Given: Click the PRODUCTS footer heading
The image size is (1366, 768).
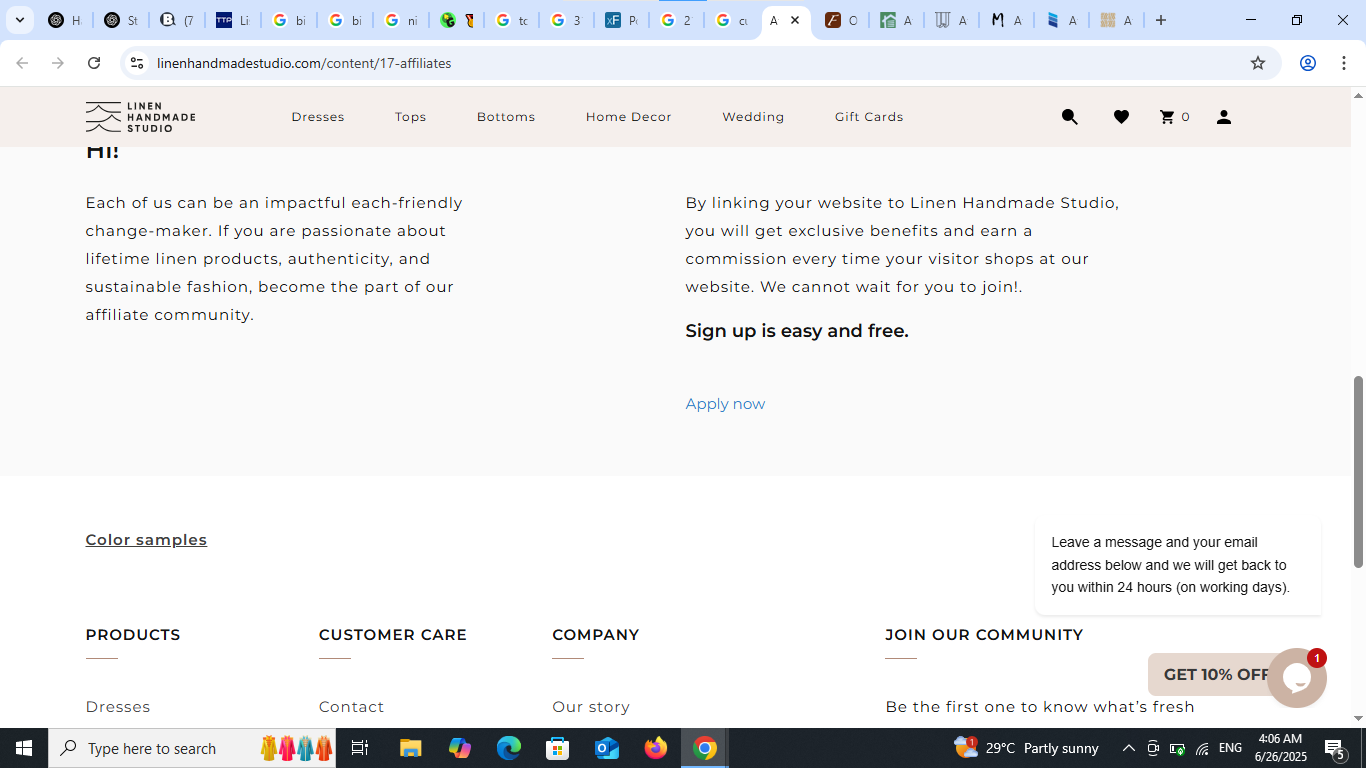Looking at the screenshot, I should pyautogui.click(x=133, y=635).
